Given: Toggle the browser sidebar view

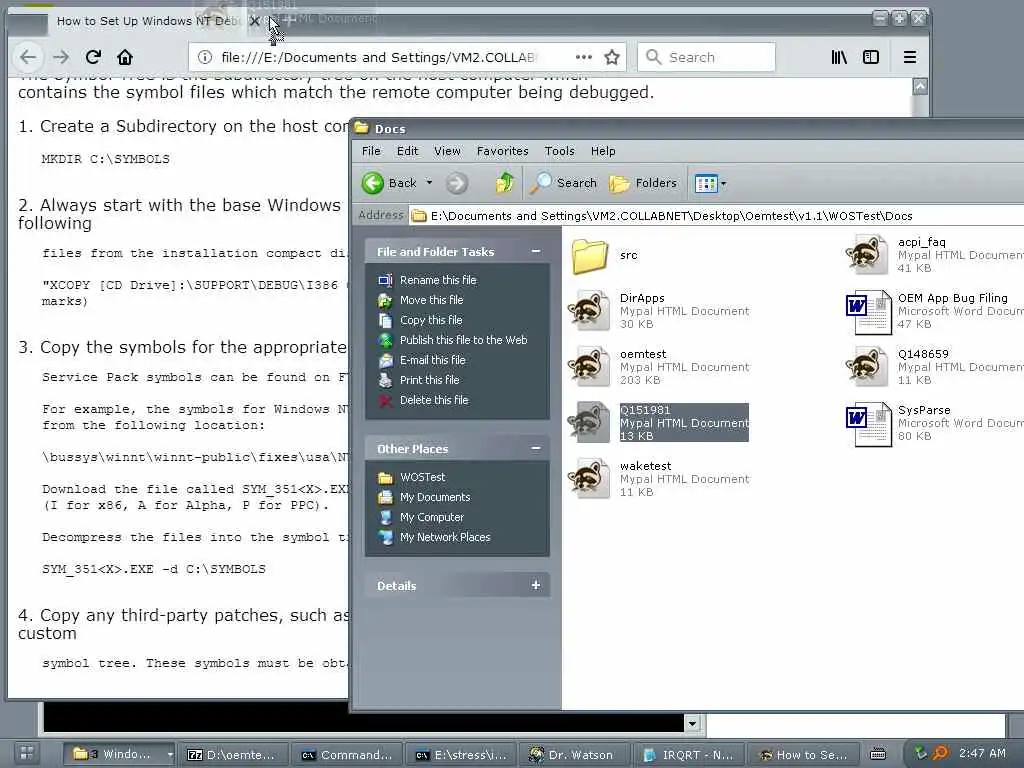Looking at the screenshot, I should point(871,57).
